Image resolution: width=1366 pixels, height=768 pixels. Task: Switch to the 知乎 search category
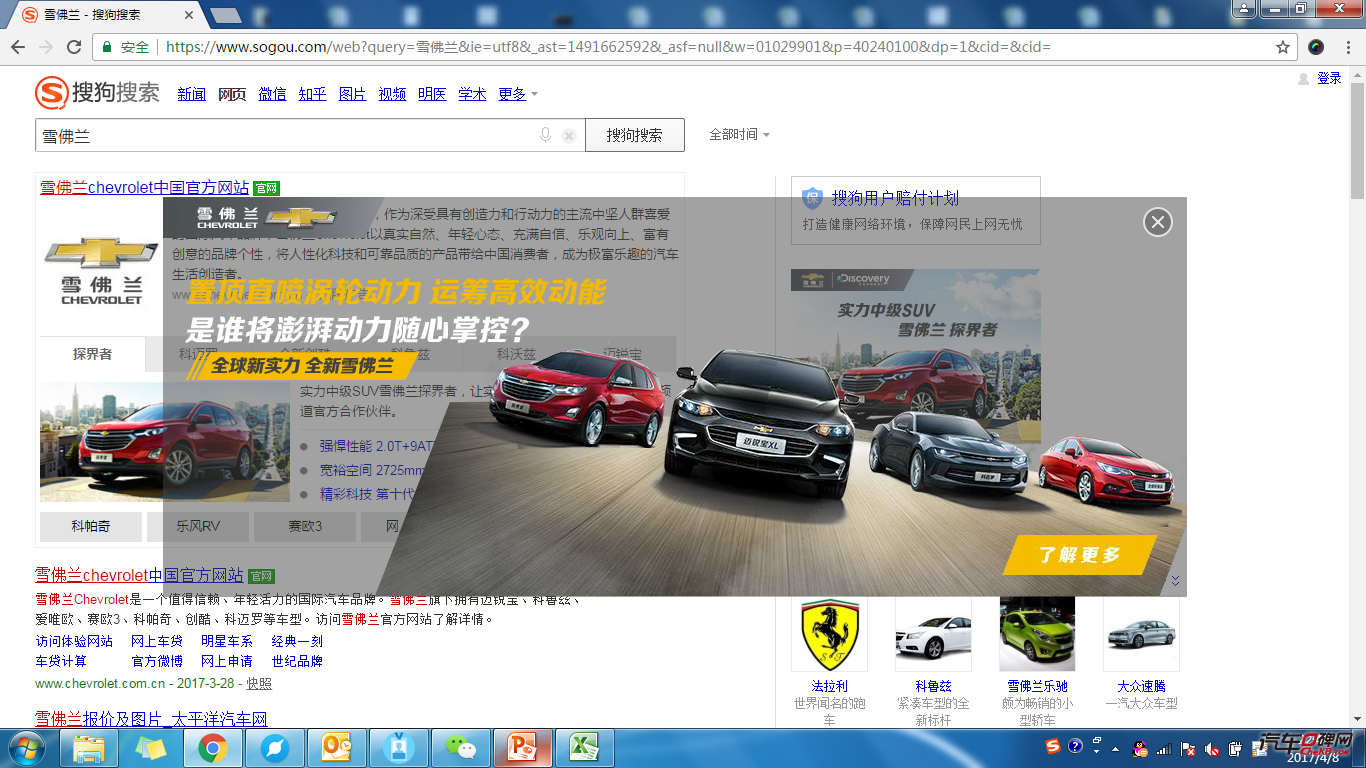click(x=312, y=94)
